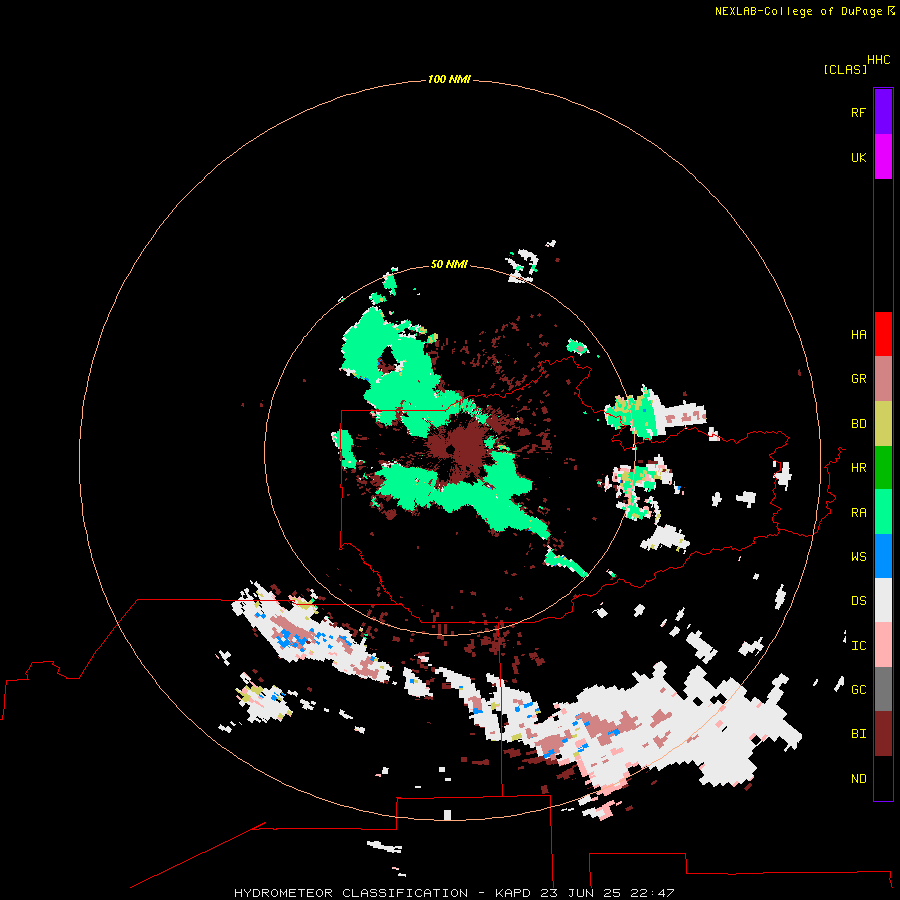
Task: Click the IC legend label
Action: (x=858, y=646)
